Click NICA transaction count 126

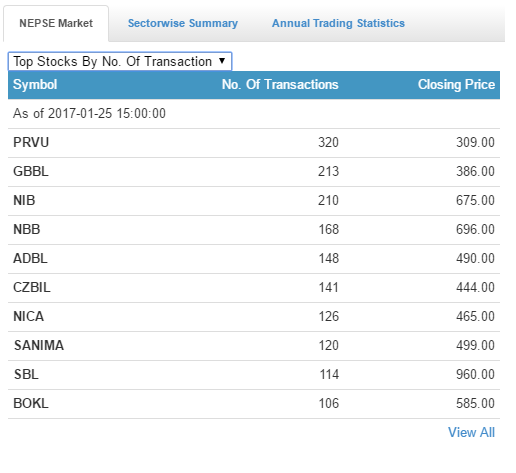tap(329, 317)
